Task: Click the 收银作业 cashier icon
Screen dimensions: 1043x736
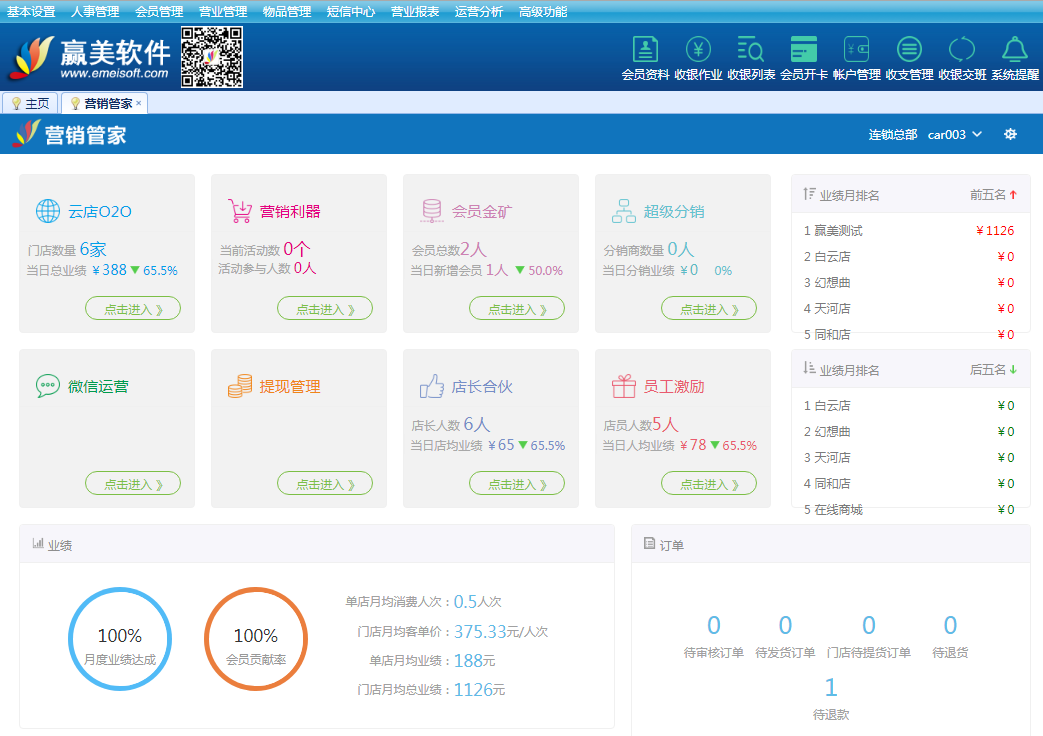Action: [x=698, y=50]
